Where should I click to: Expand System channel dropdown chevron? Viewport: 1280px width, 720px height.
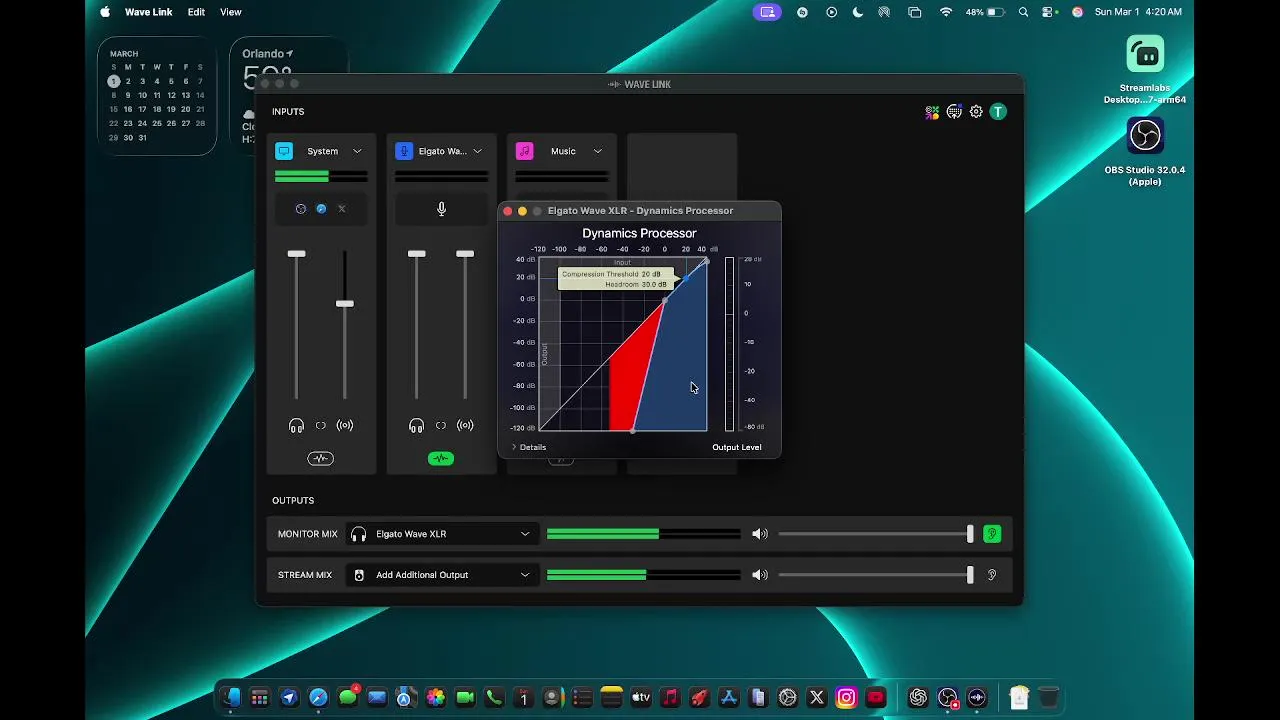357,151
